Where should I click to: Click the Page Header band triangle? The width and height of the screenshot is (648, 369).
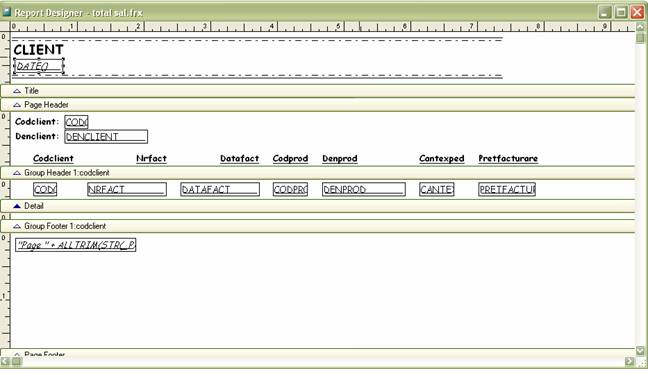tap(17, 105)
